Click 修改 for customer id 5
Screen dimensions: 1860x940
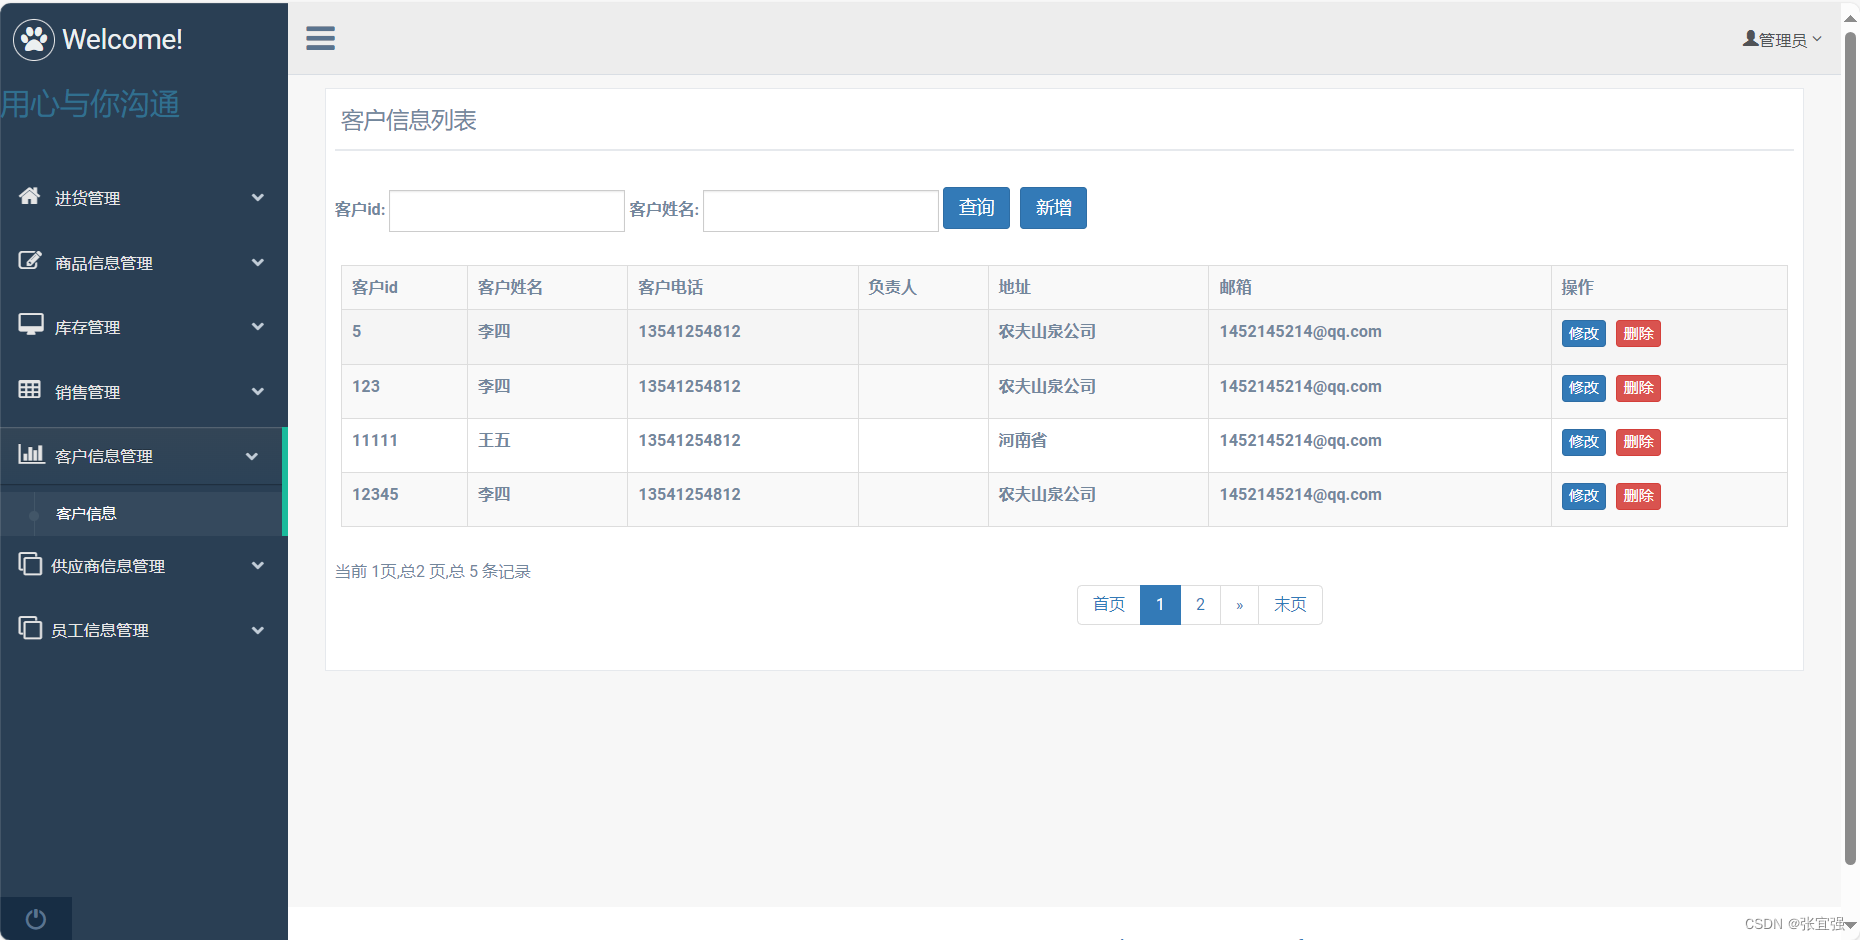click(1583, 334)
